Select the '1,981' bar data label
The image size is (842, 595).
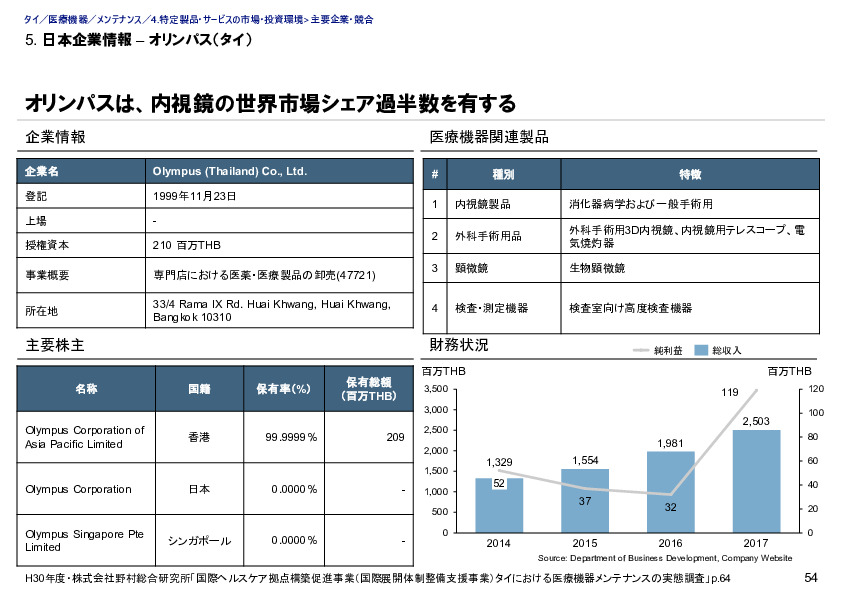pyautogui.click(x=670, y=443)
